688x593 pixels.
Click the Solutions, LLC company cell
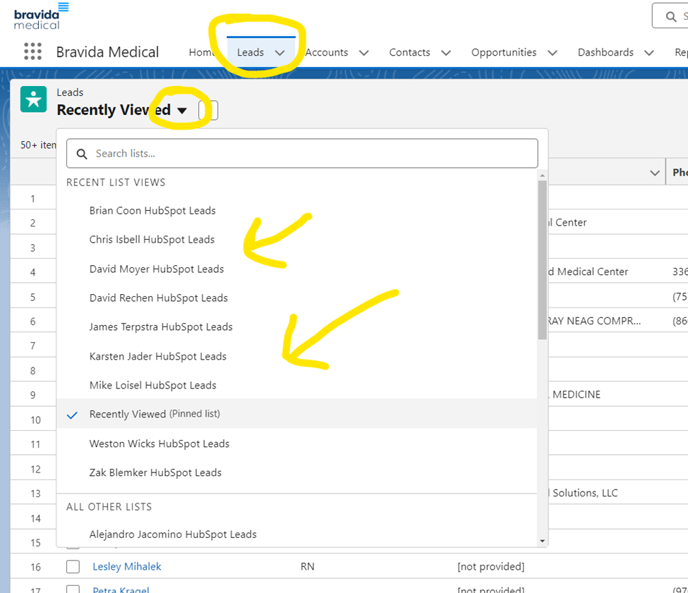coord(583,493)
